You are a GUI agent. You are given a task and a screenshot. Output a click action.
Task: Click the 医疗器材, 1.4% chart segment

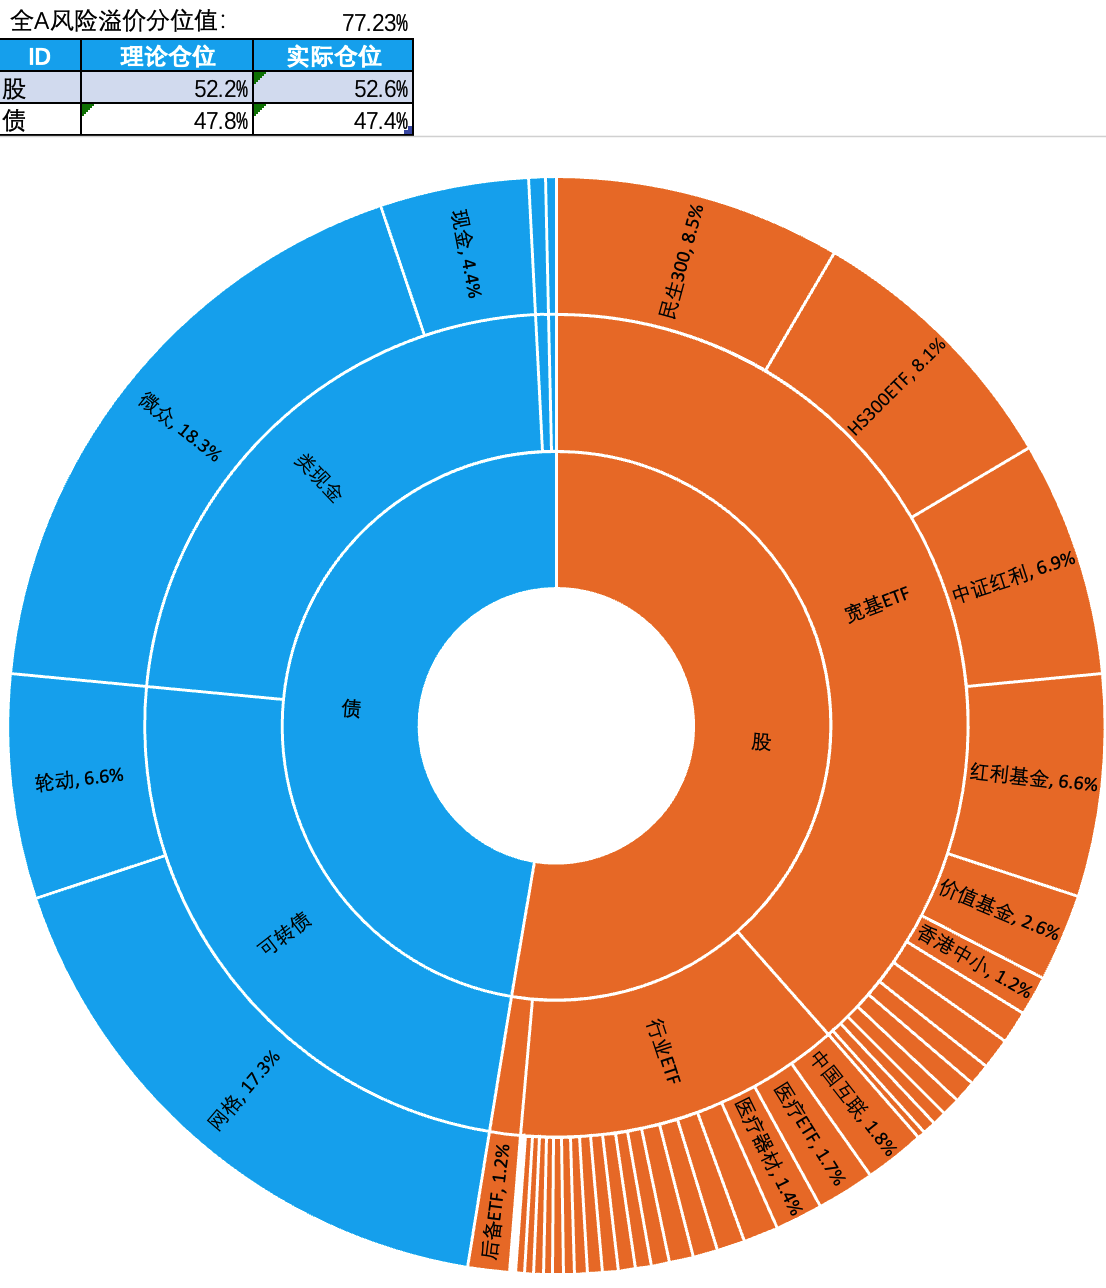pos(768,1156)
